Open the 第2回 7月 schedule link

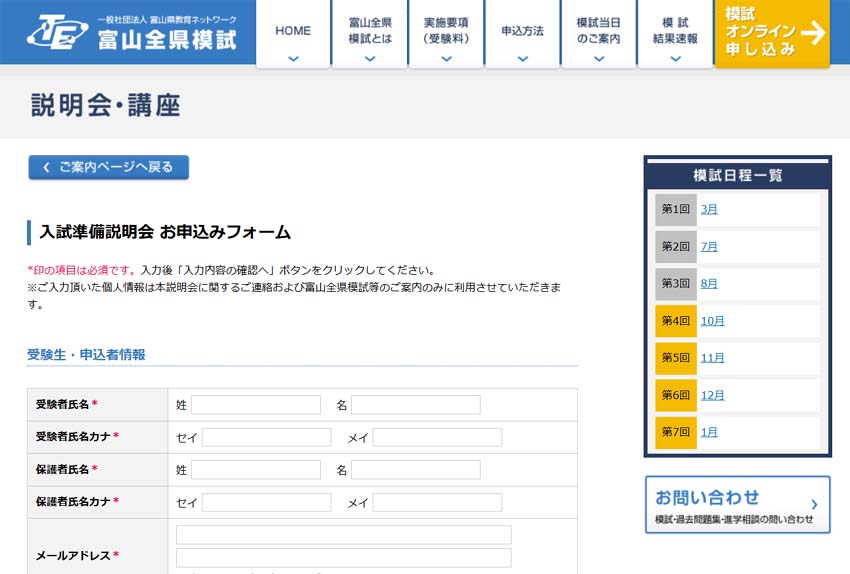709,246
